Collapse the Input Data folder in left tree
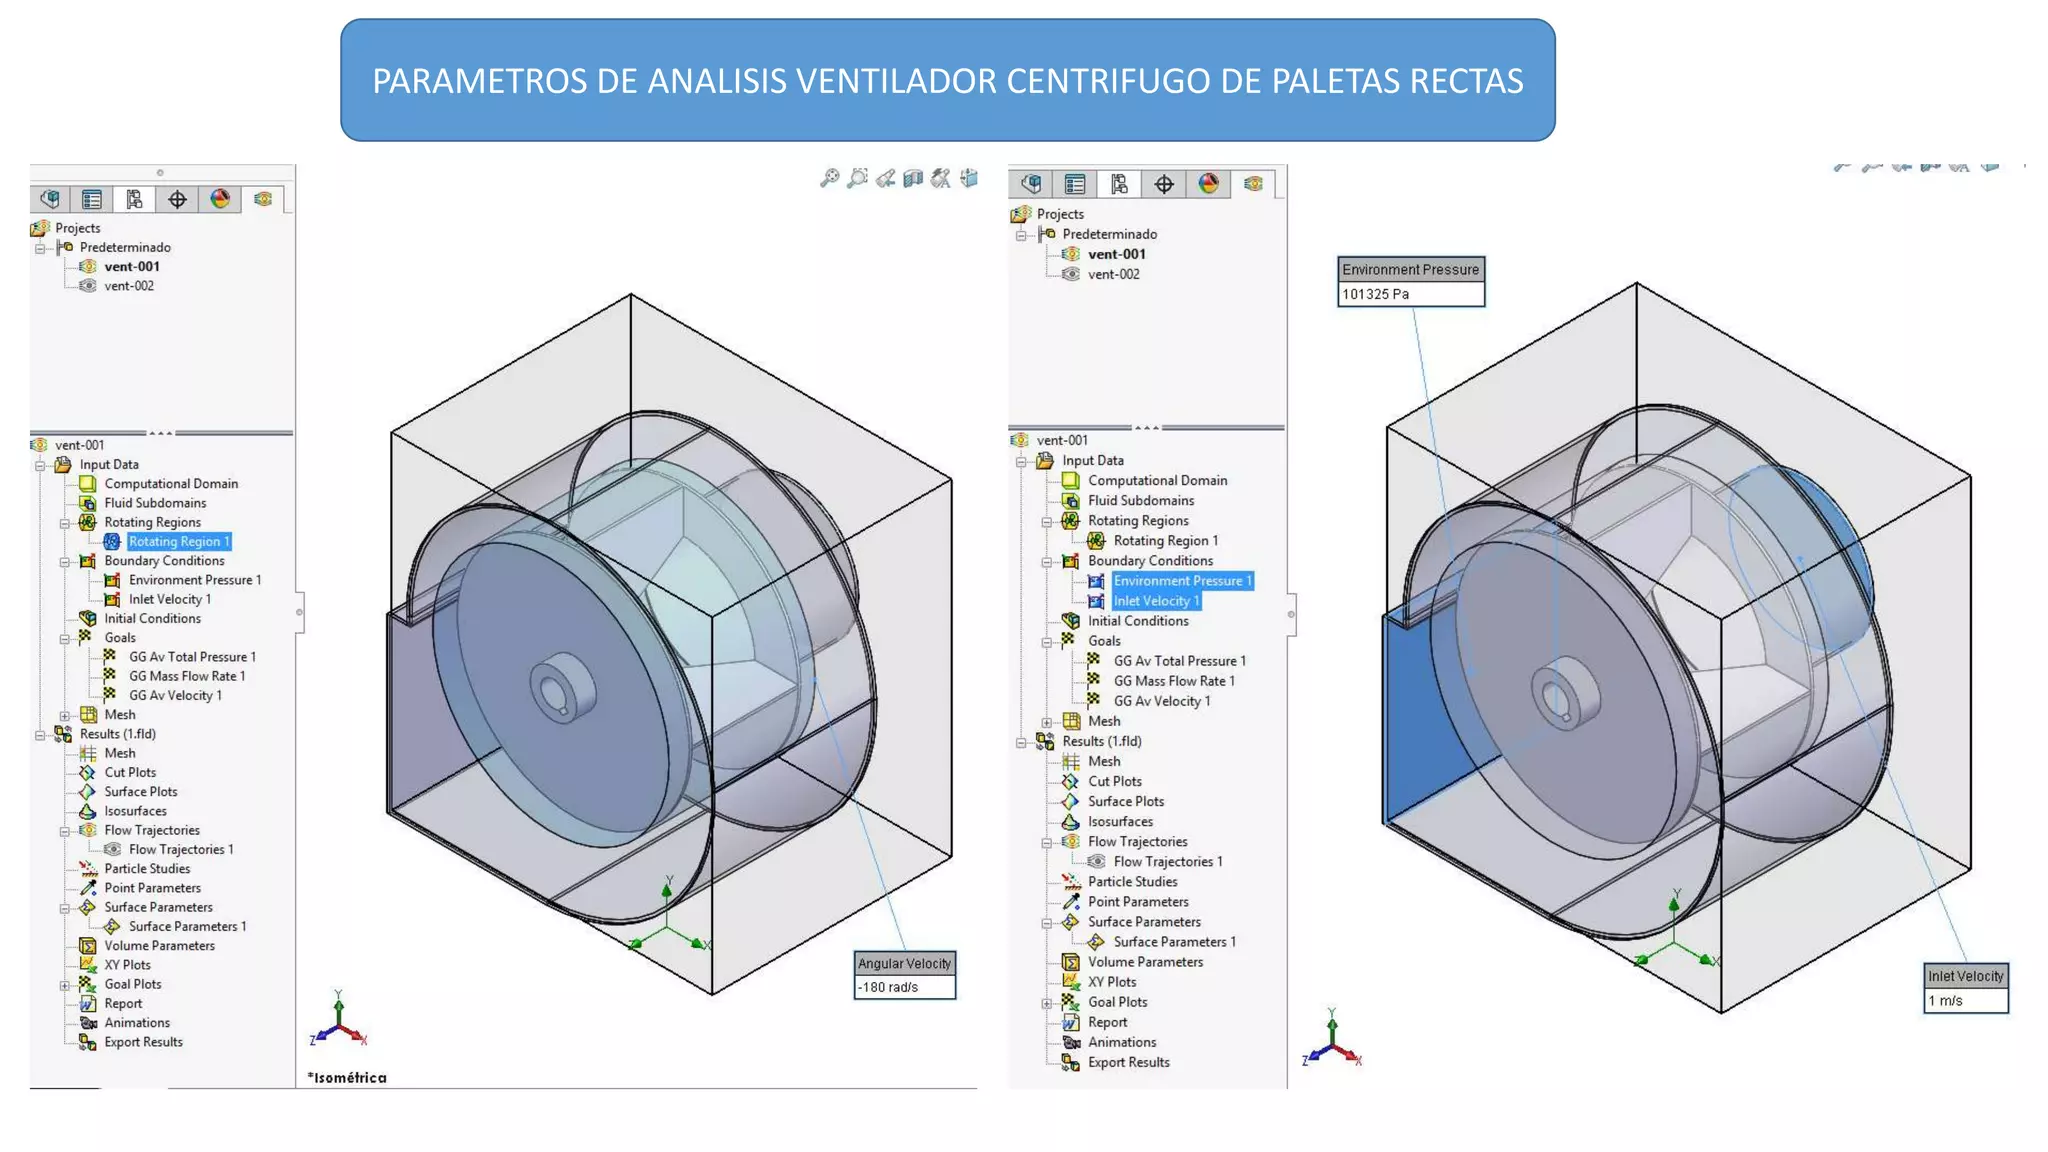 40,465
